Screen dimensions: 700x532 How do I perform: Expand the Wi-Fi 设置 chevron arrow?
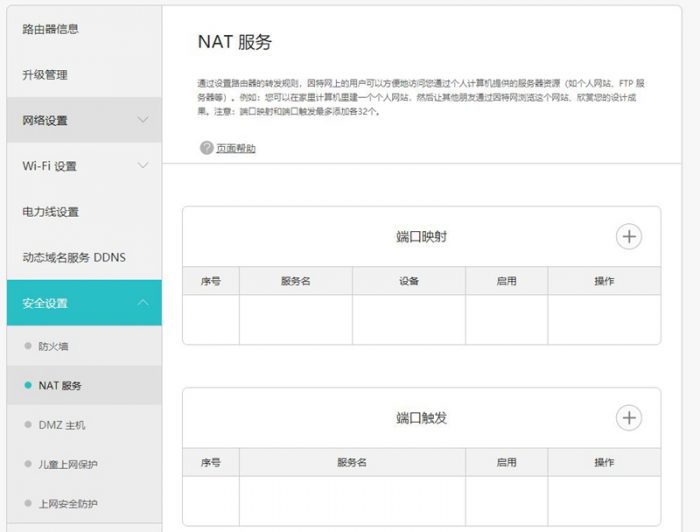(143, 166)
